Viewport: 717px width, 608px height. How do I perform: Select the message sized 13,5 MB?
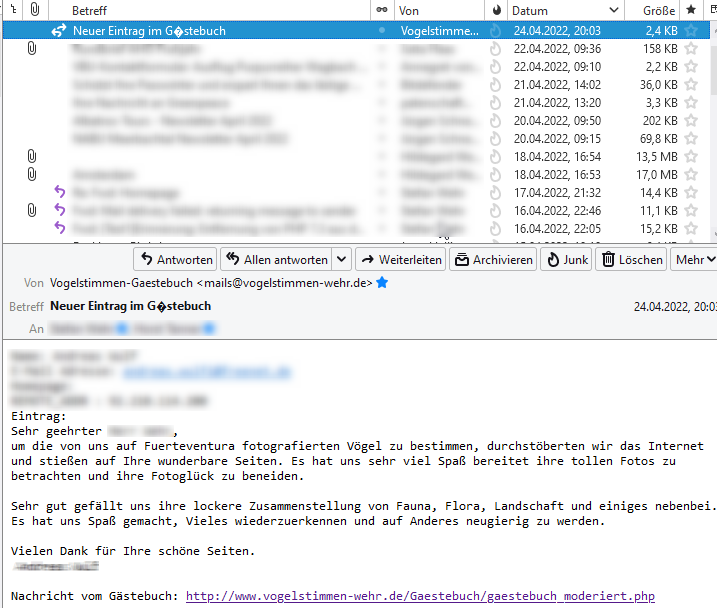tap(356, 156)
